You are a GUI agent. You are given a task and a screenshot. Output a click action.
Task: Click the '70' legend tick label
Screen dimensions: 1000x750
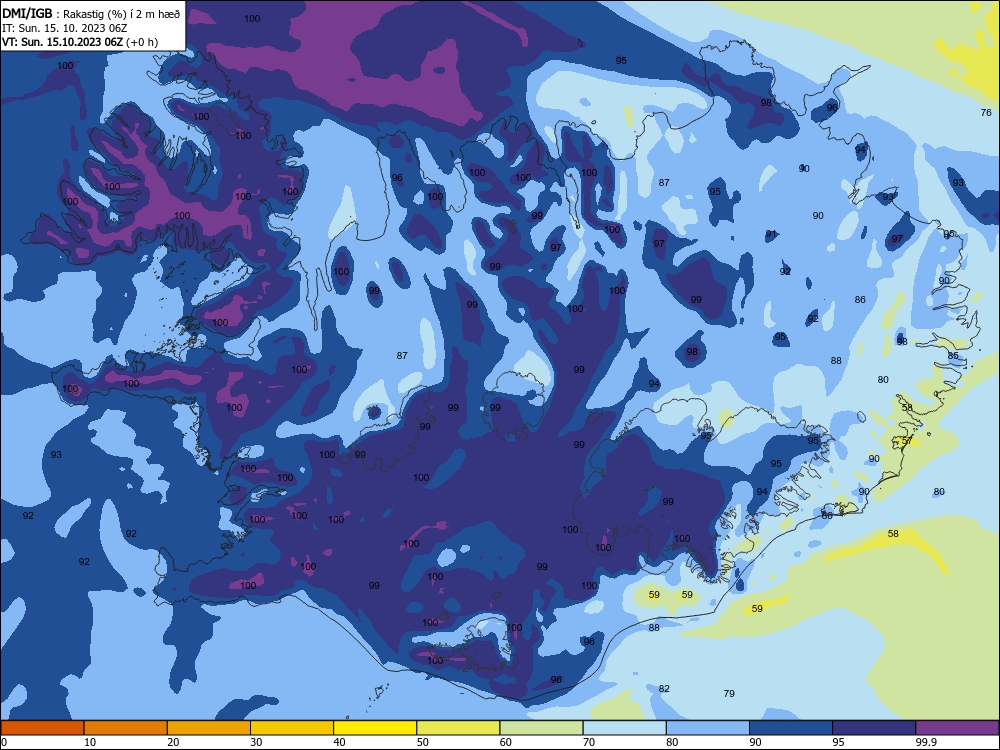[589, 742]
